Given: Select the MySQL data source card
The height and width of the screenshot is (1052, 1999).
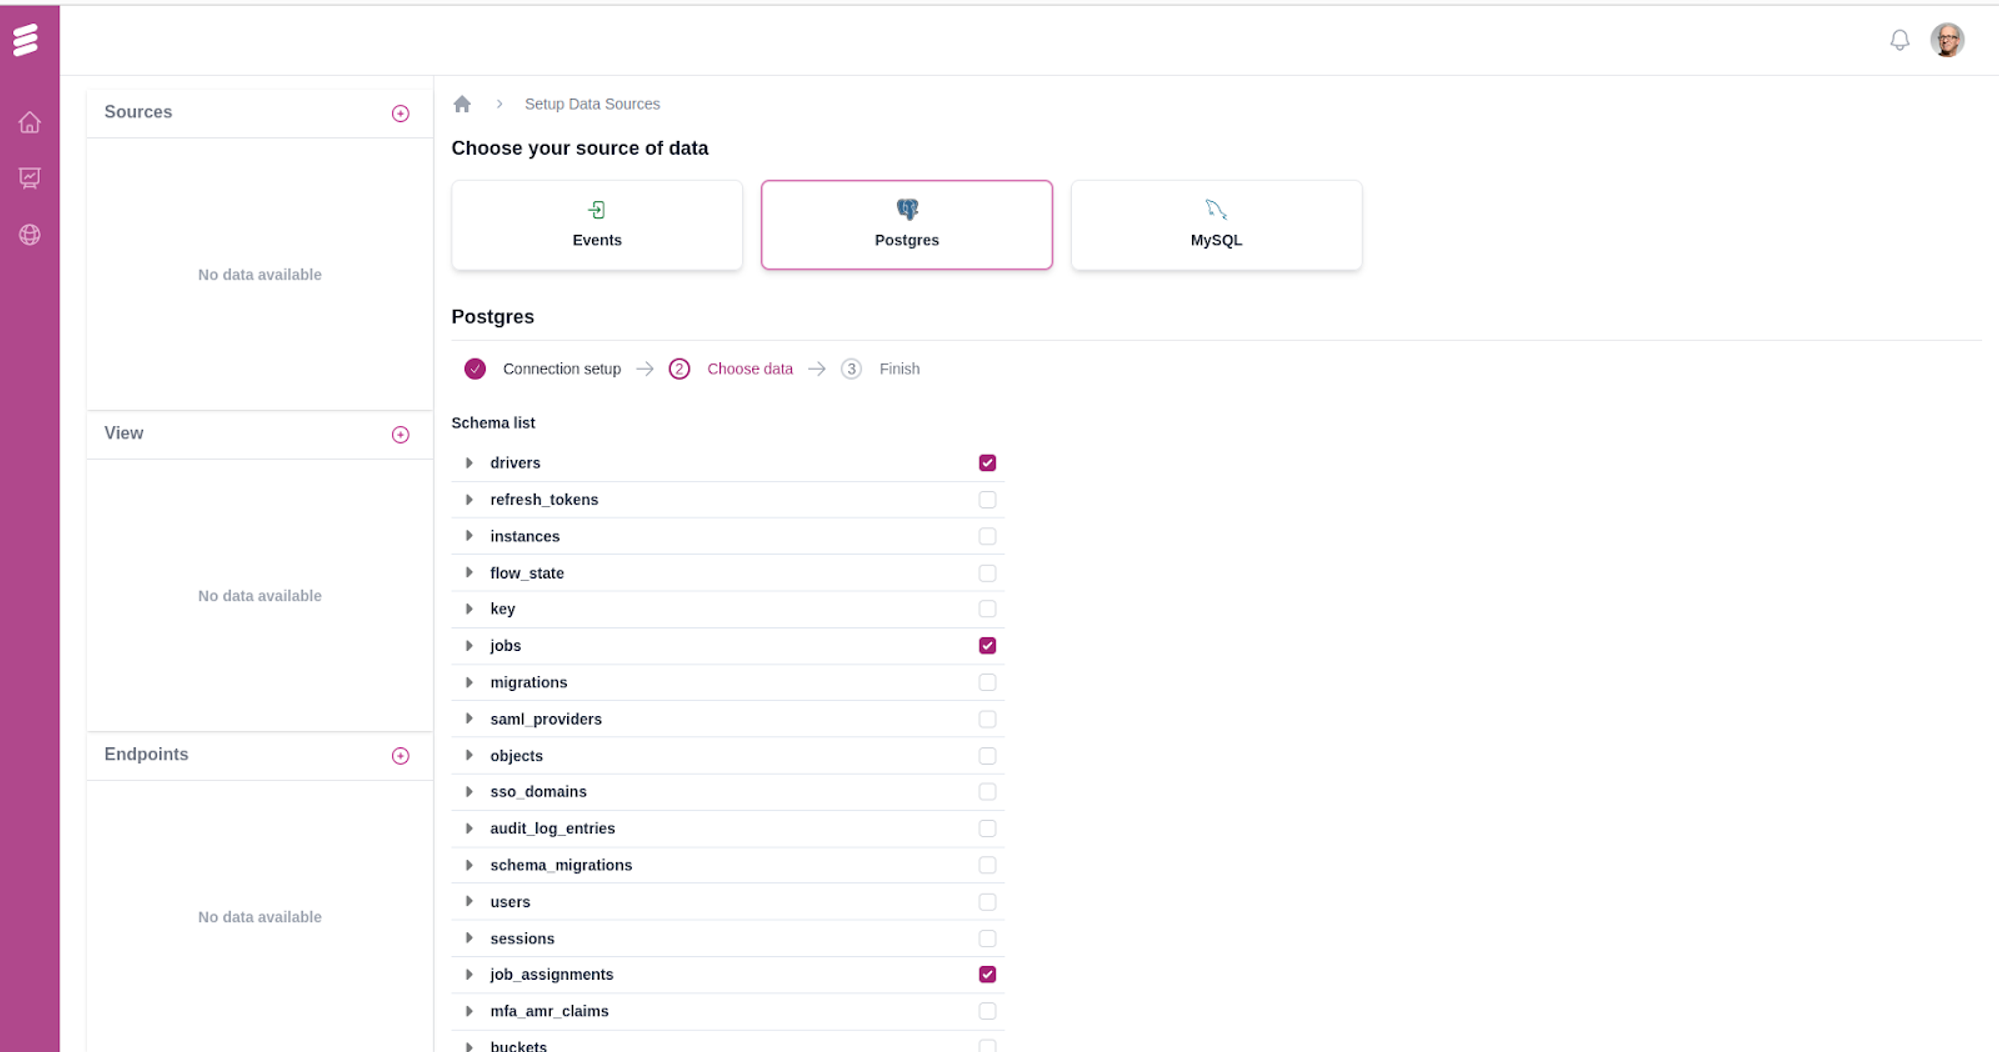Looking at the screenshot, I should (x=1215, y=225).
